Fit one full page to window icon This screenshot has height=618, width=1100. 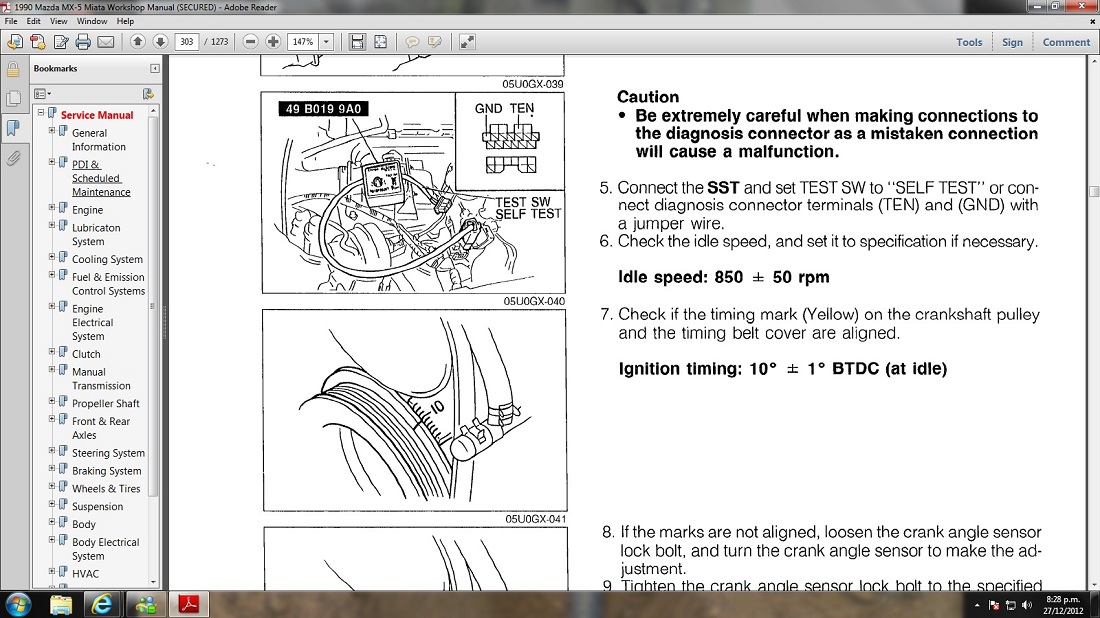tap(380, 41)
